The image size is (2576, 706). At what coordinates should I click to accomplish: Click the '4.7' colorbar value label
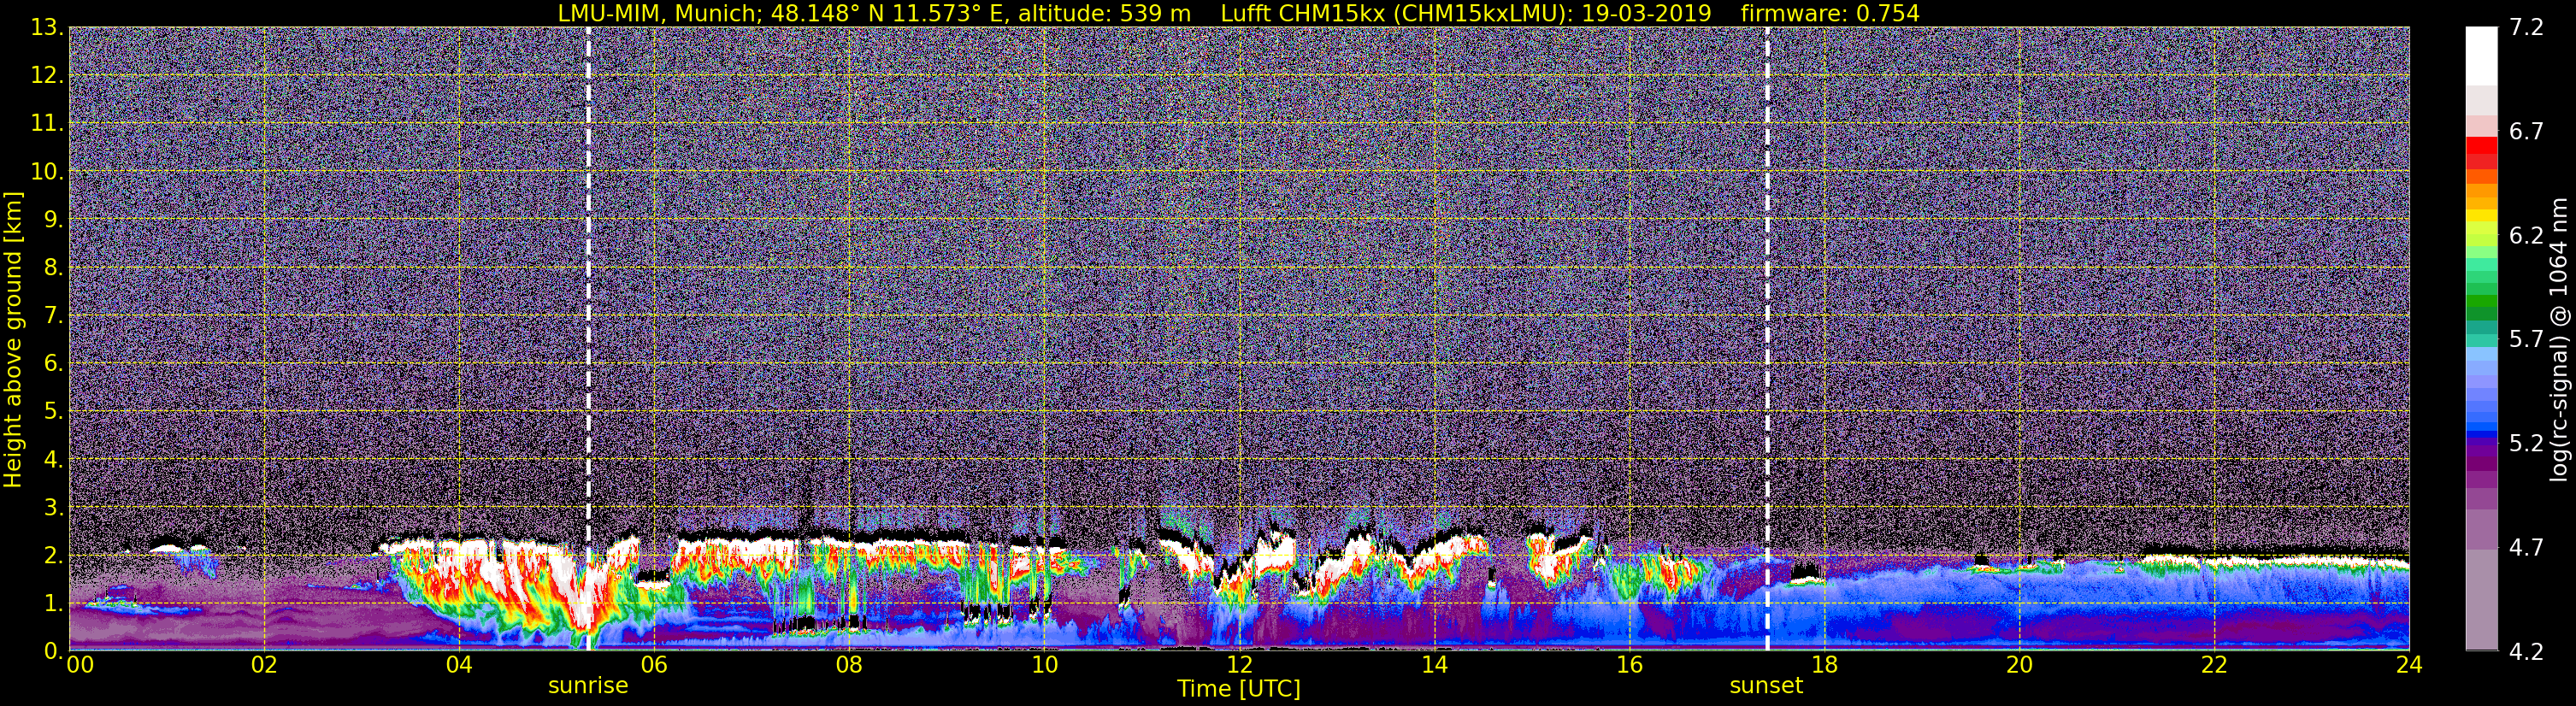[2526, 547]
